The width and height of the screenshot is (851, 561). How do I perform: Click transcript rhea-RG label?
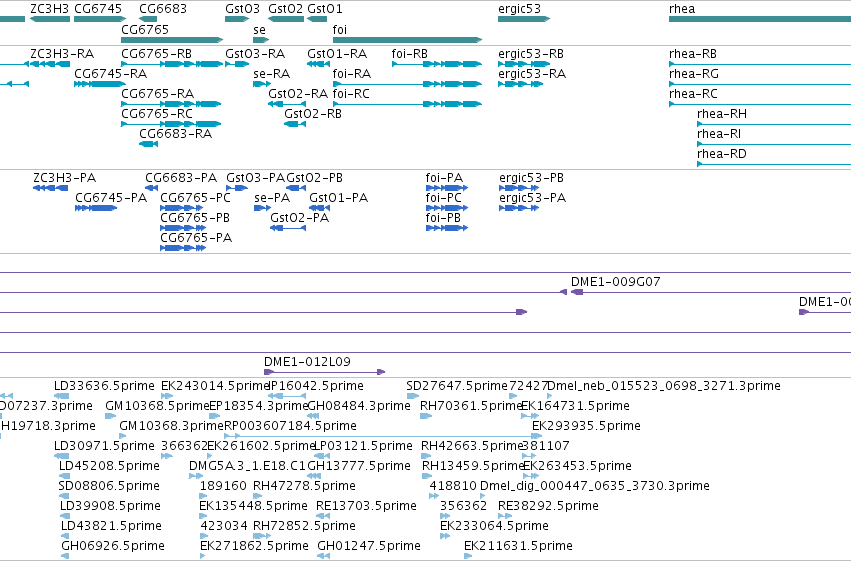(694, 74)
